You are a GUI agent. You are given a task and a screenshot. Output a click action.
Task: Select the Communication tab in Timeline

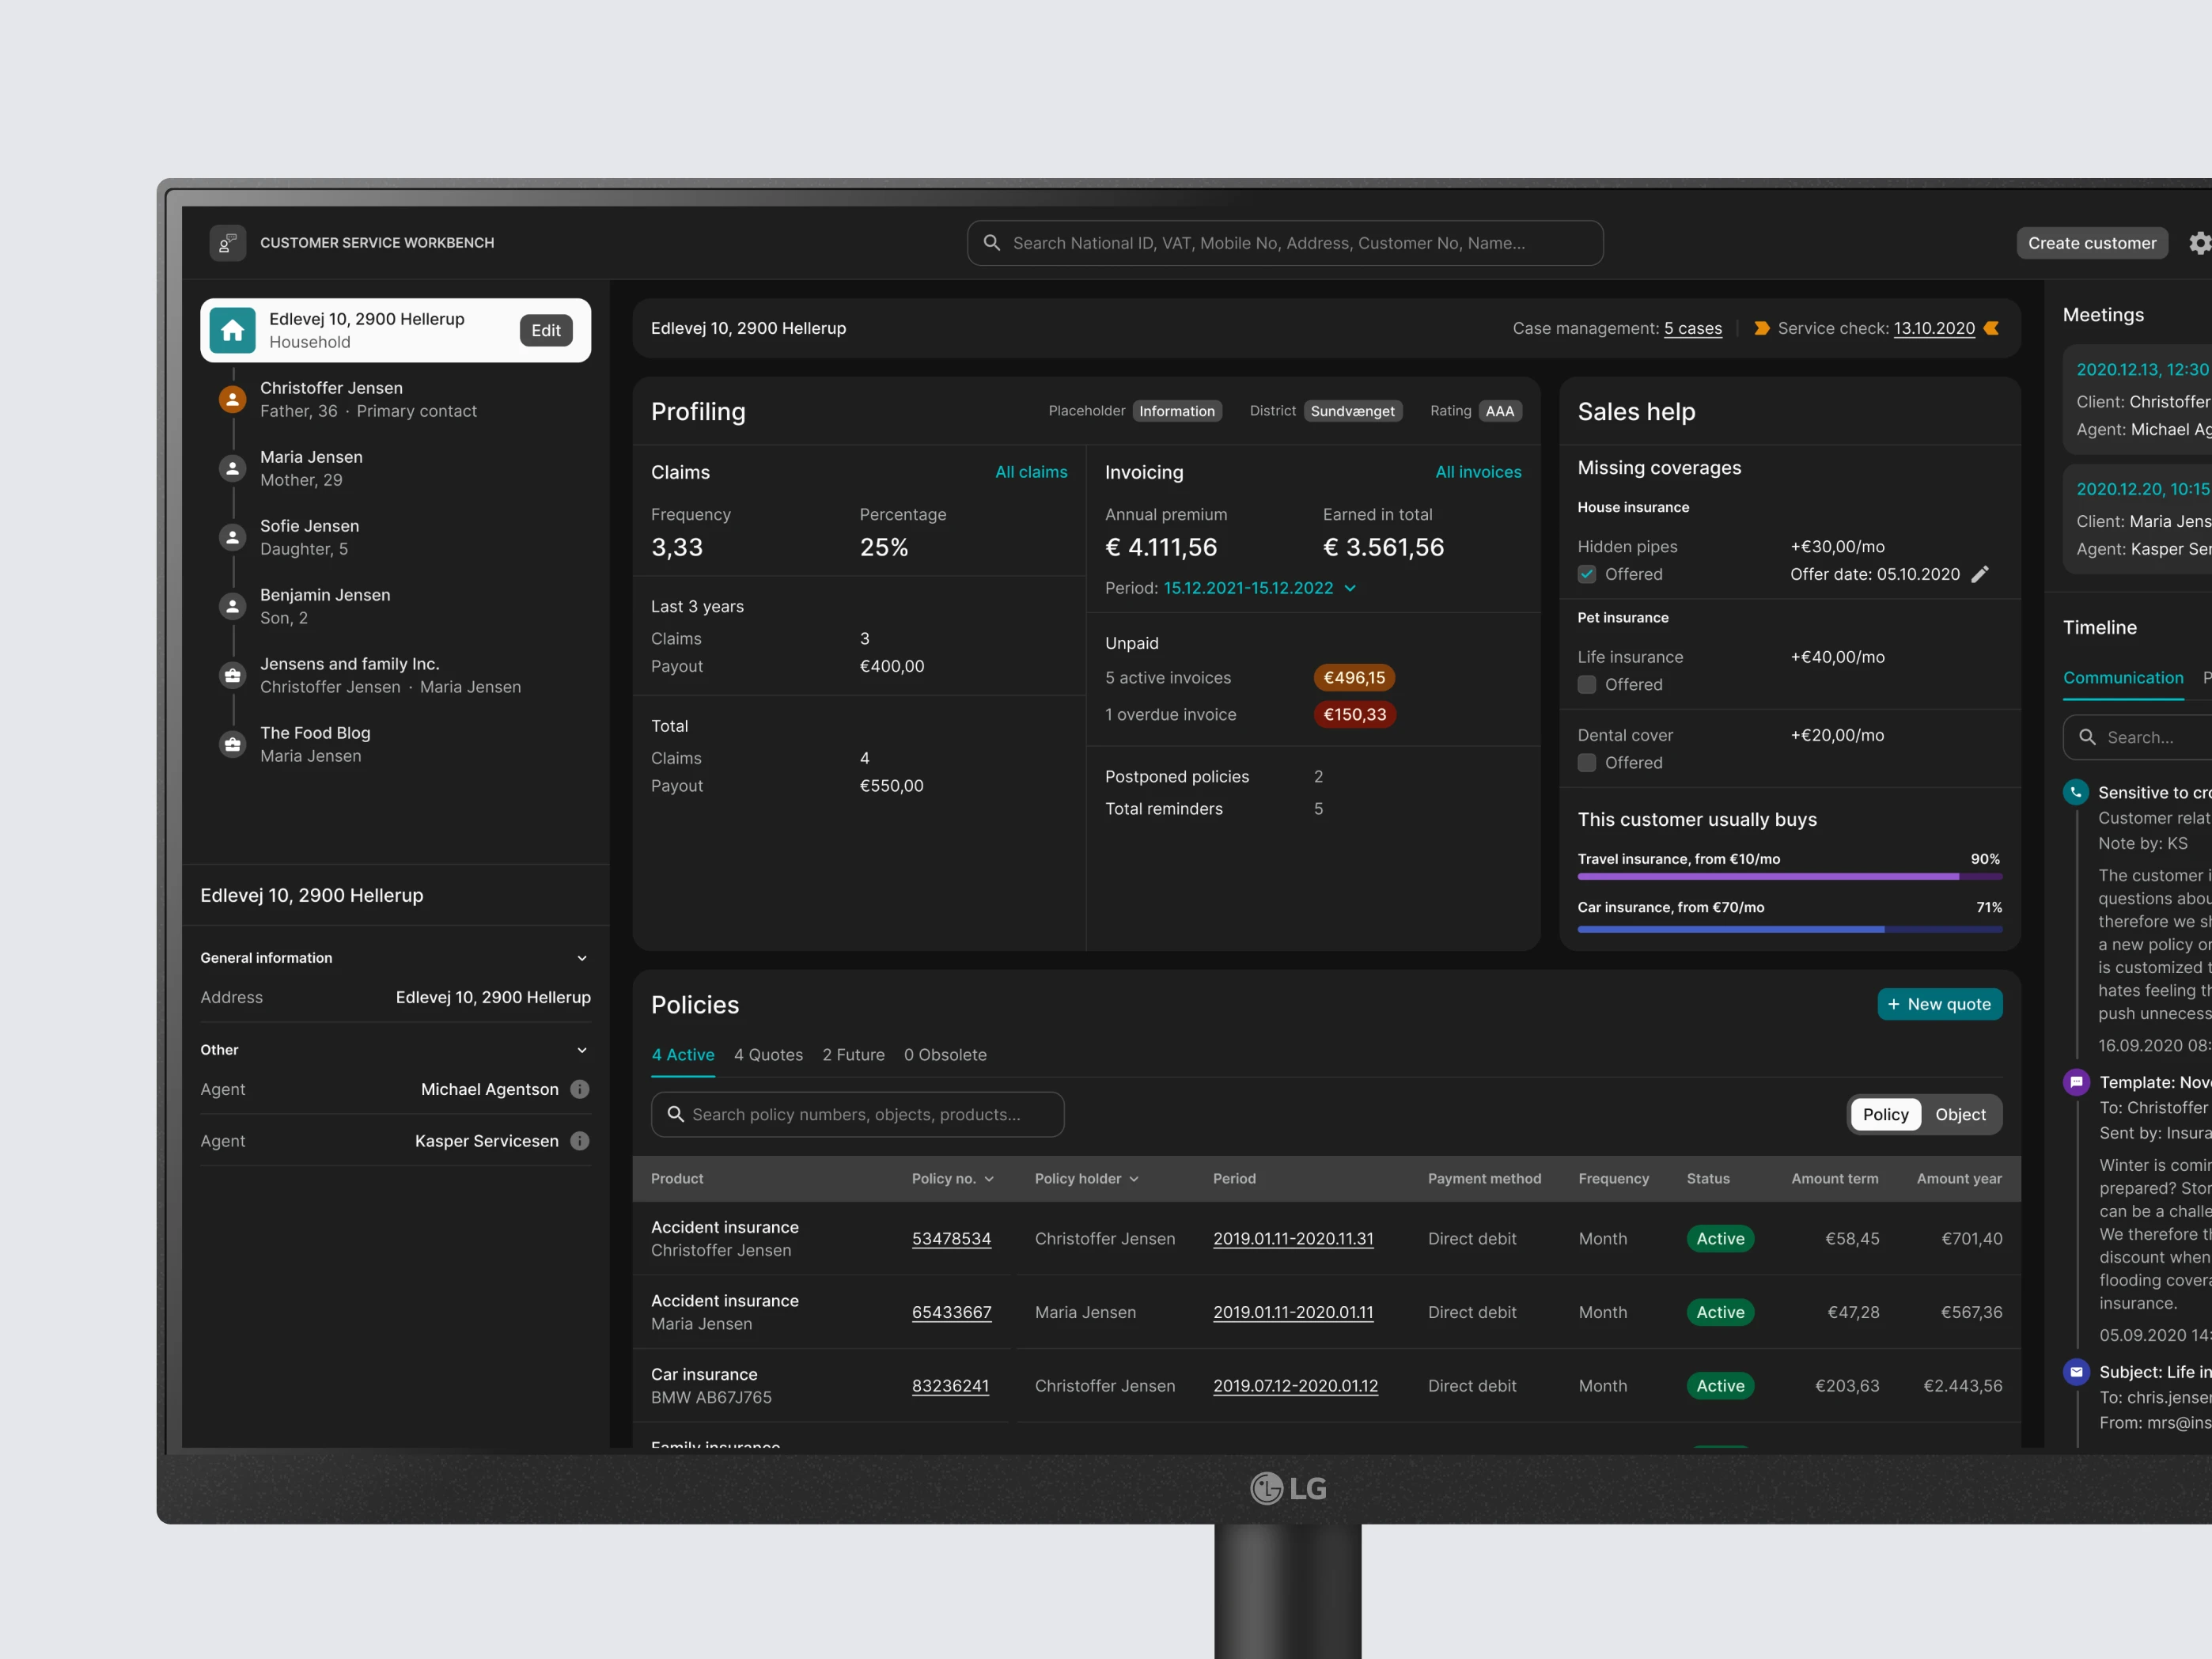tap(2123, 677)
